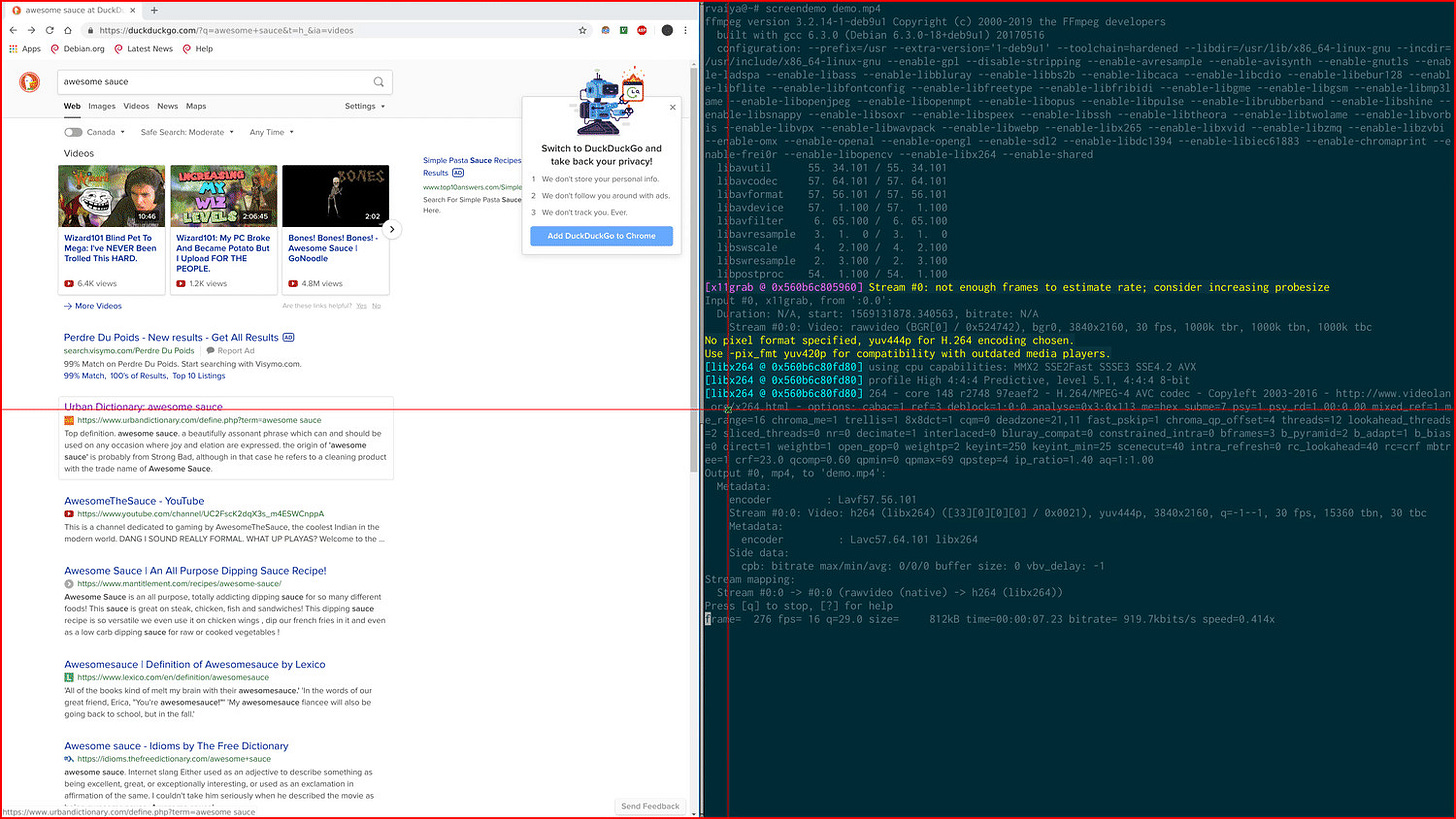Screen dimensions: 1456x819
Task: Go forward with the browser forward arrow
Action: (x=31, y=30)
